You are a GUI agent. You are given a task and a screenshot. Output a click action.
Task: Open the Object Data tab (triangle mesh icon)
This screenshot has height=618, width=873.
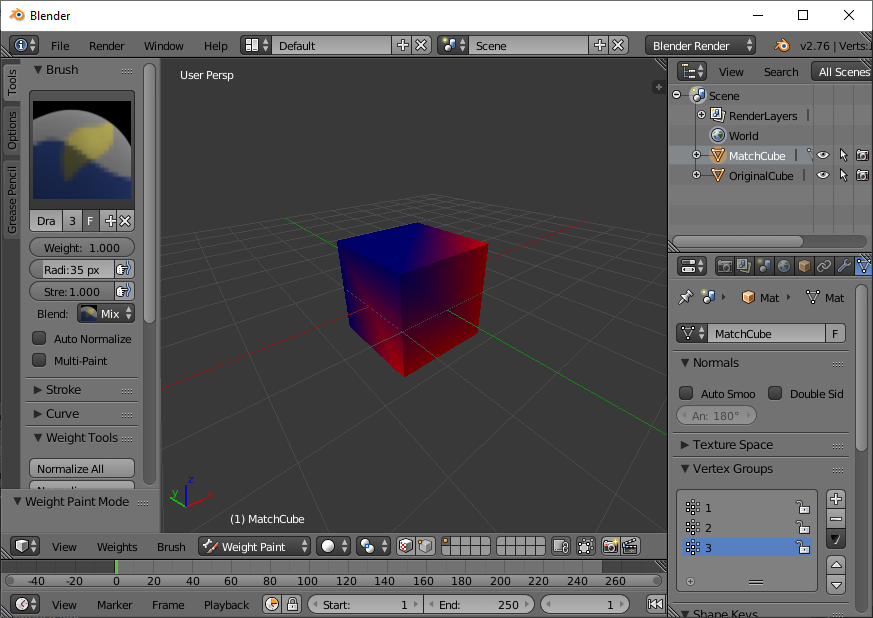[x=864, y=266]
